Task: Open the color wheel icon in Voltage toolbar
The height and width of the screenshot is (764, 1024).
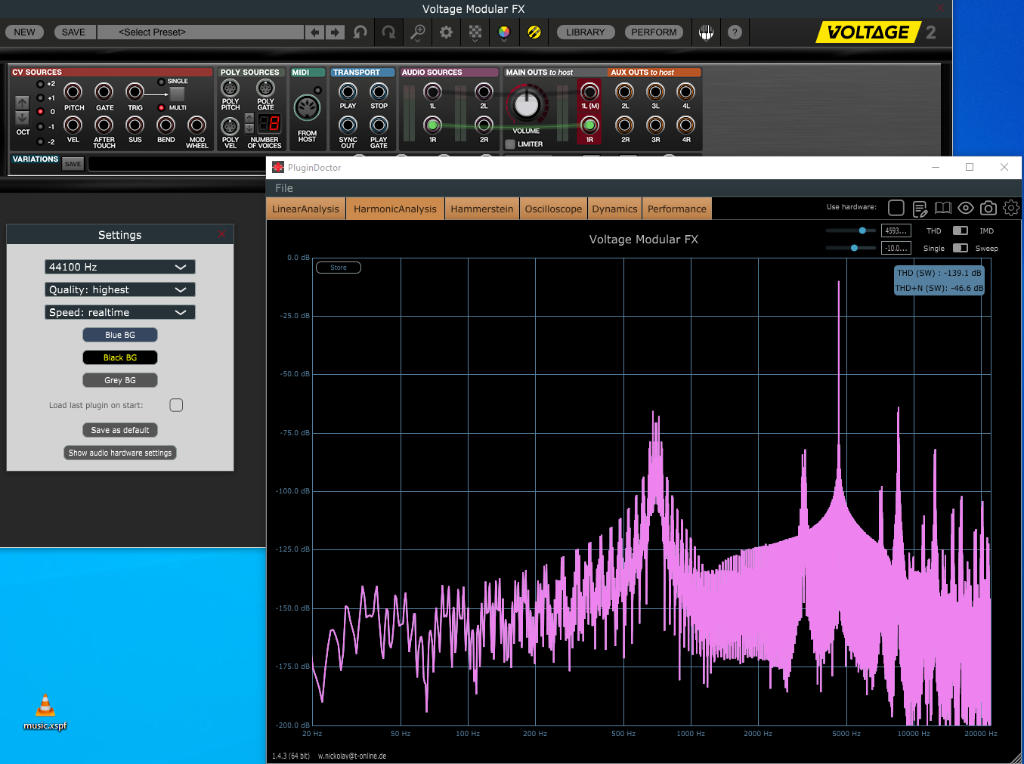Action: click(504, 32)
